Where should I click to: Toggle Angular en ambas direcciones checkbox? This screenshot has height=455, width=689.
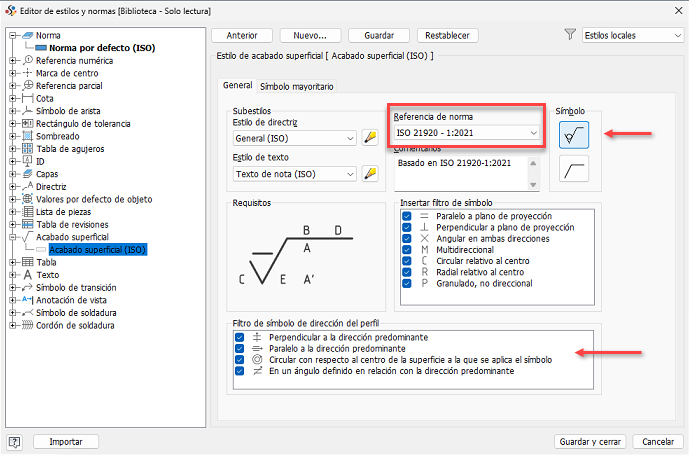pos(407,239)
